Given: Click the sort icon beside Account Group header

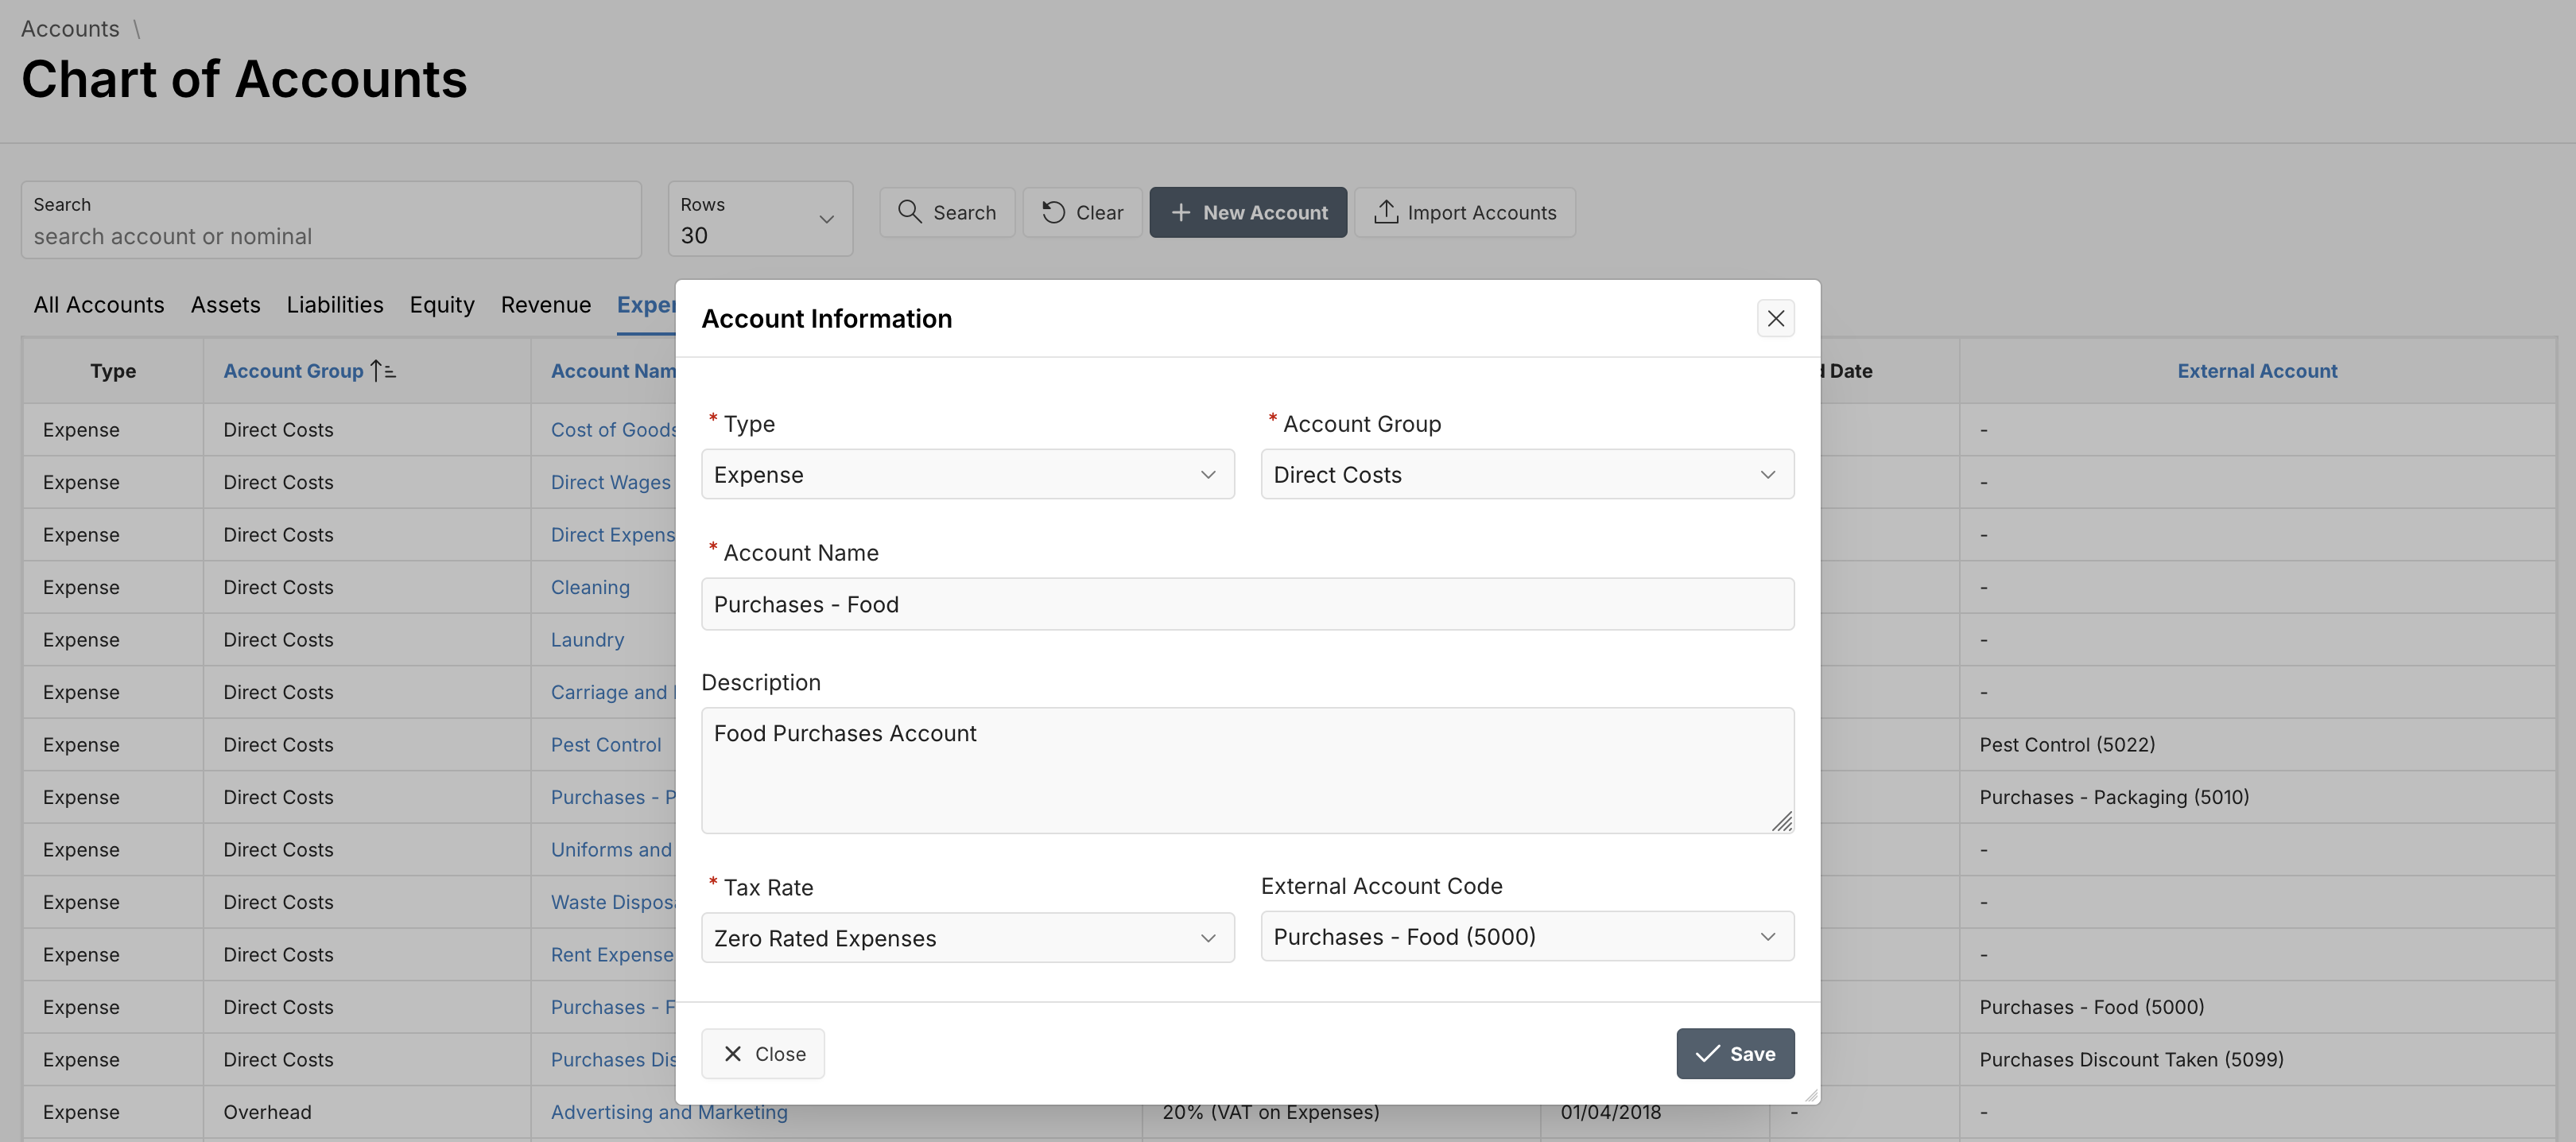Looking at the screenshot, I should pyautogui.click(x=383, y=371).
